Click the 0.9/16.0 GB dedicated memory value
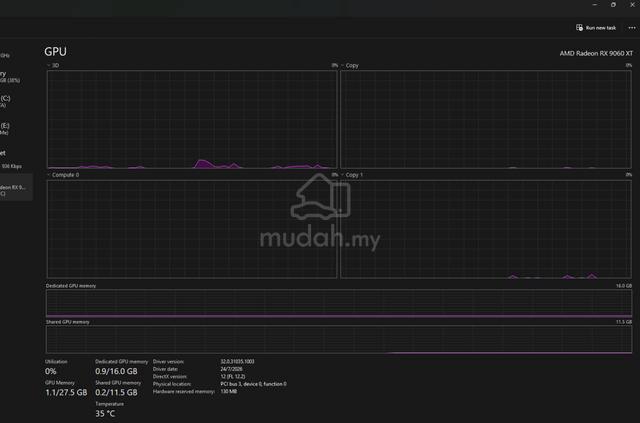640x423 pixels. (x=116, y=371)
